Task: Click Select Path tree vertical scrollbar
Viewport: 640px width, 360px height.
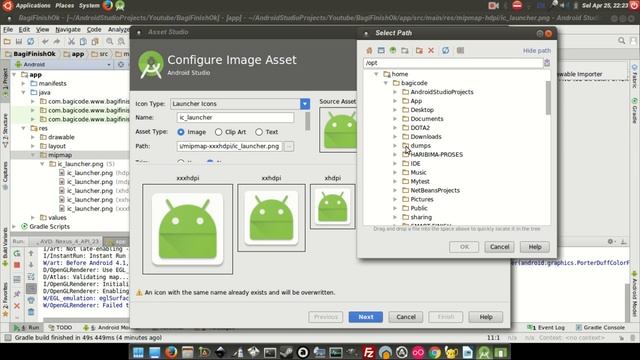Action: 548,98
